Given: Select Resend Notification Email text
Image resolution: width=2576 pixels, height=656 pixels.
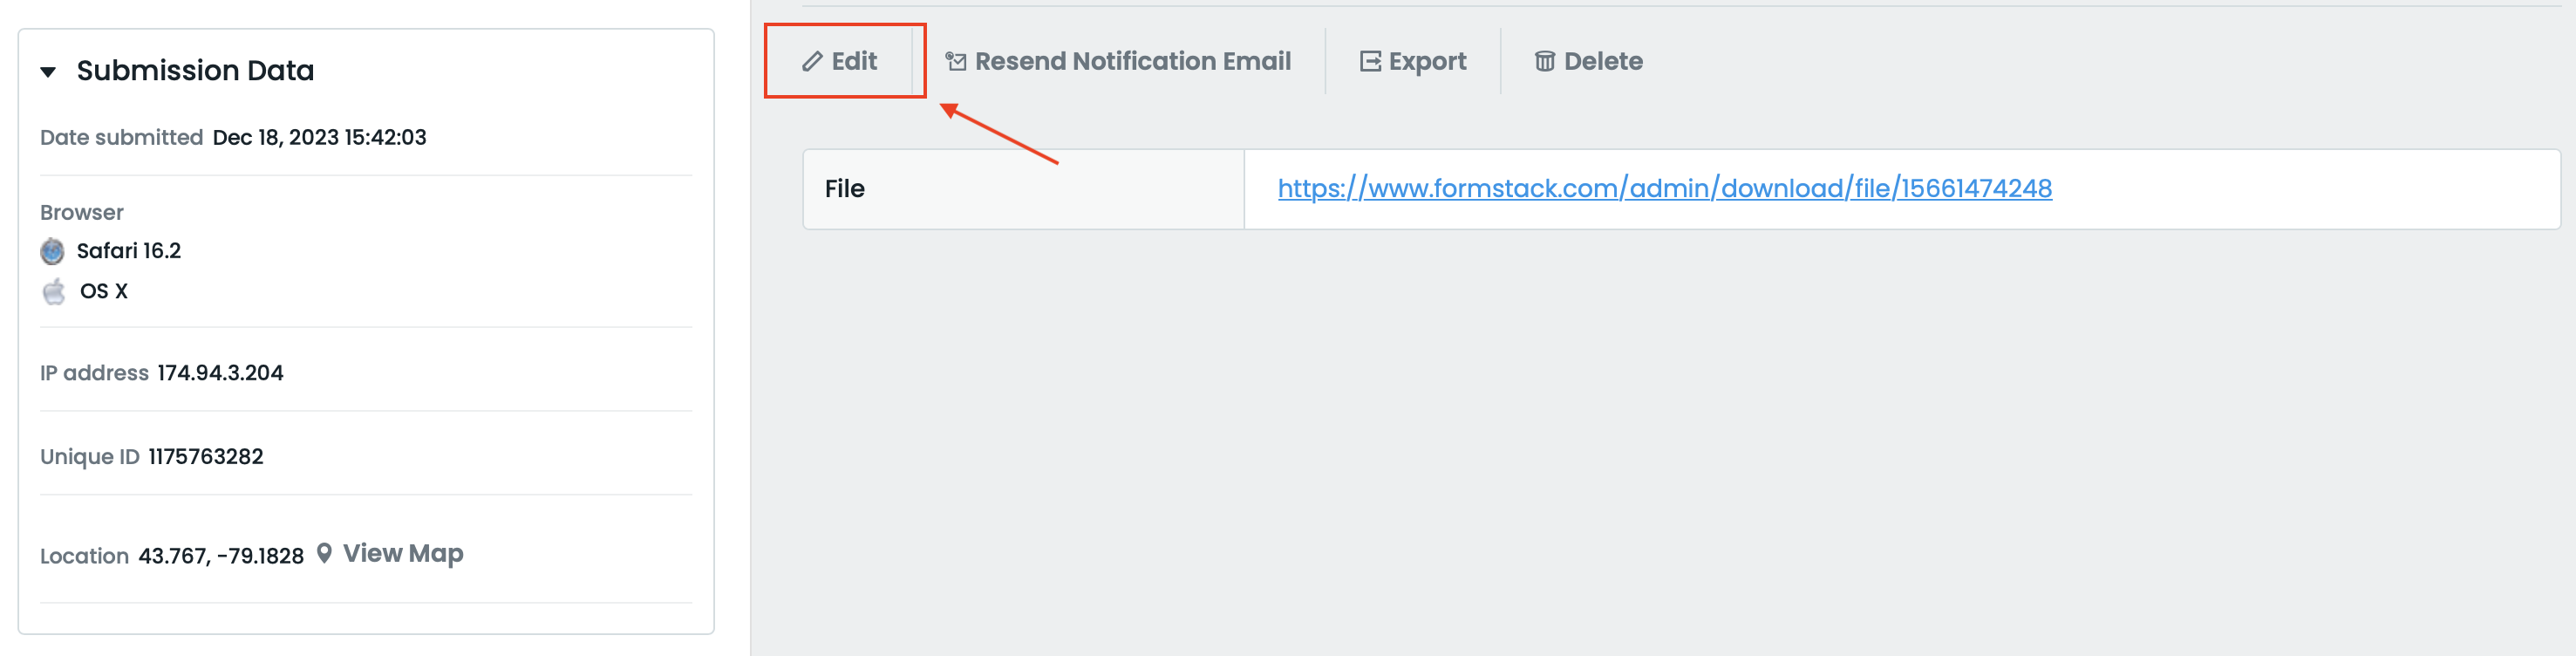Looking at the screenshot, I should pos(1132,62).
